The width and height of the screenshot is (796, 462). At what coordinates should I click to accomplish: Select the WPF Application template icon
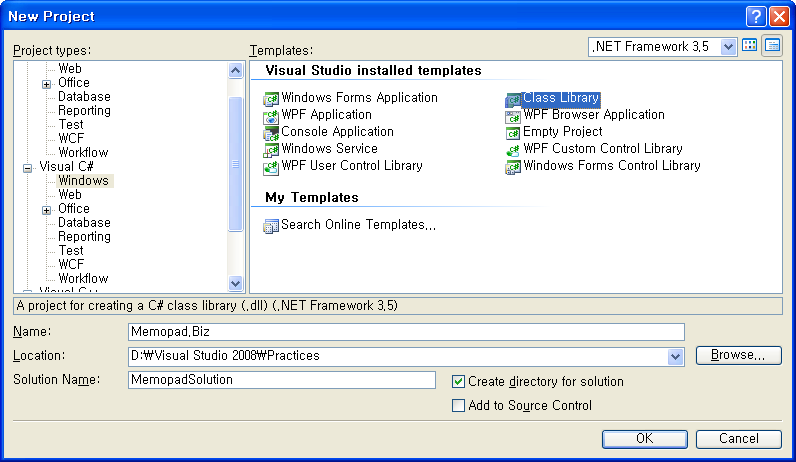point(271,116)
